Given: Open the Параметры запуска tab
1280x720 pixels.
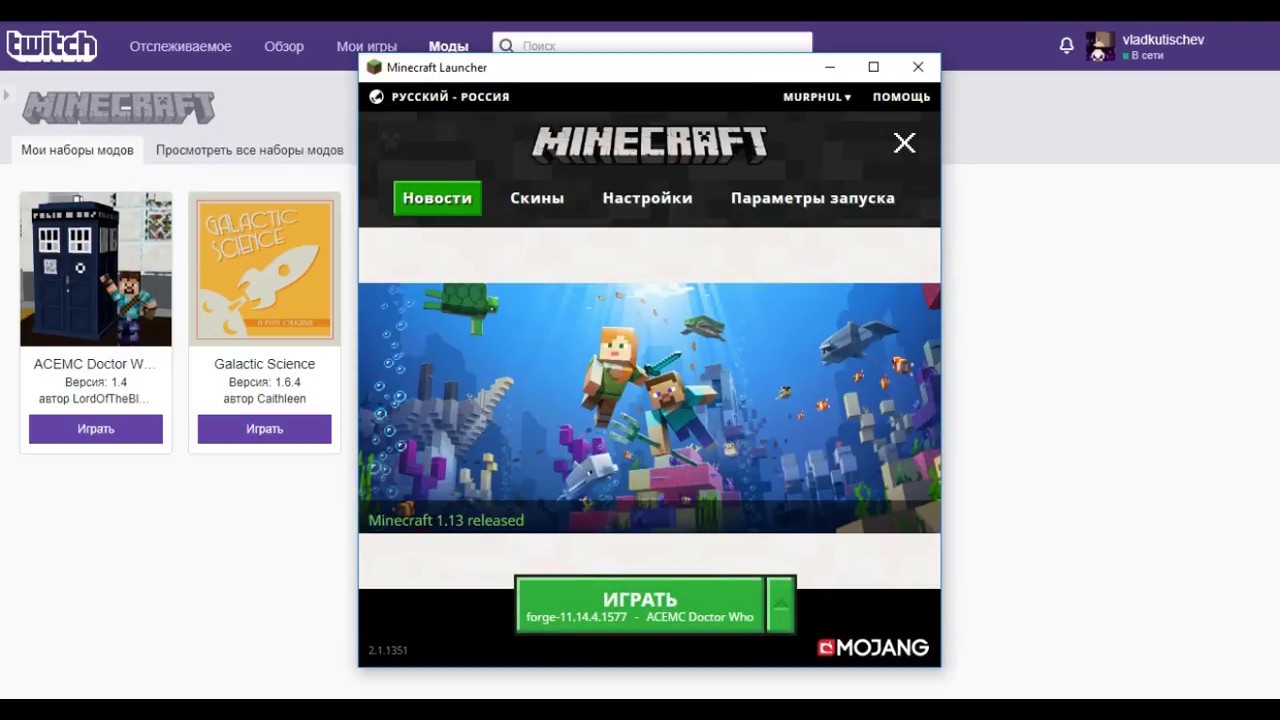Looking at the screenshot, I should pyautogui.click(x=813, y=198).
